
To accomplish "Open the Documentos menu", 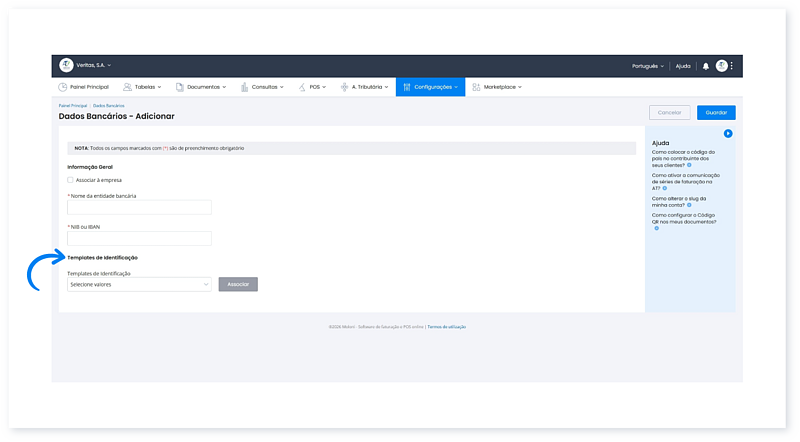I will point(206,87).
